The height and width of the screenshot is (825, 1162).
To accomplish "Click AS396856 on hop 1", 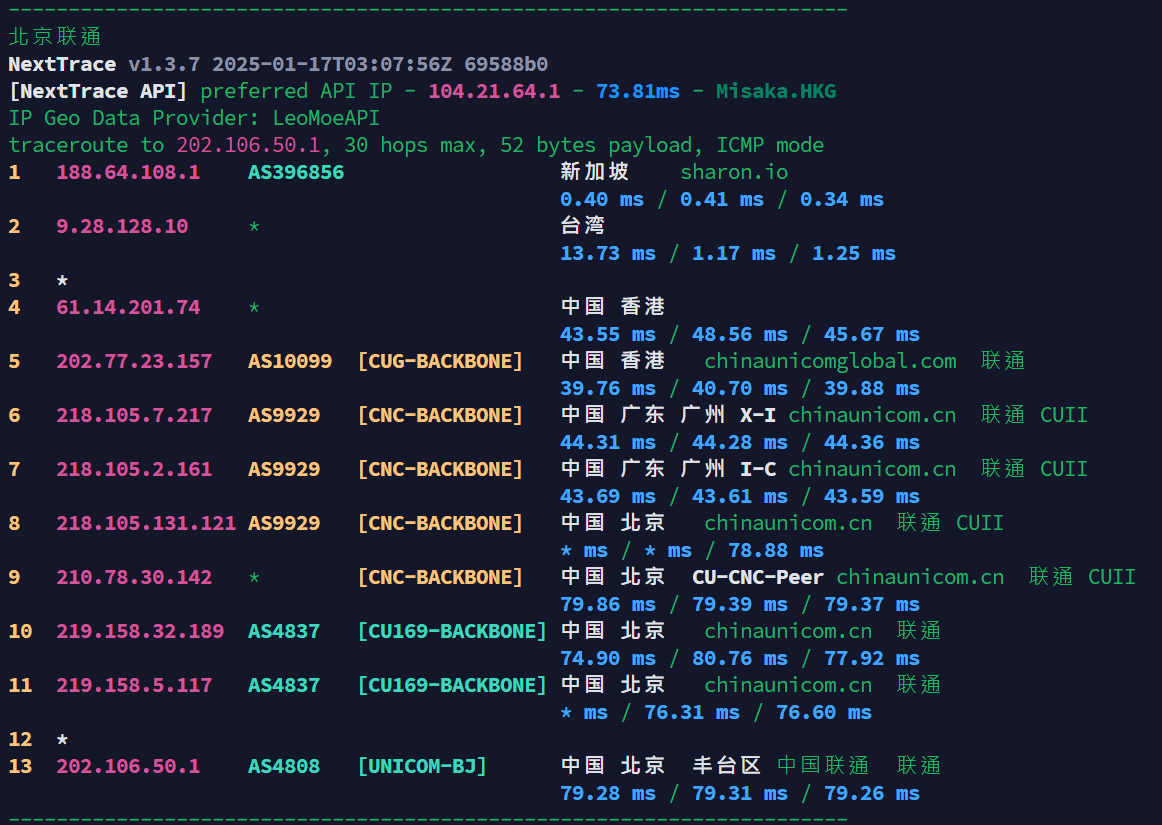I will click(296, 172).
